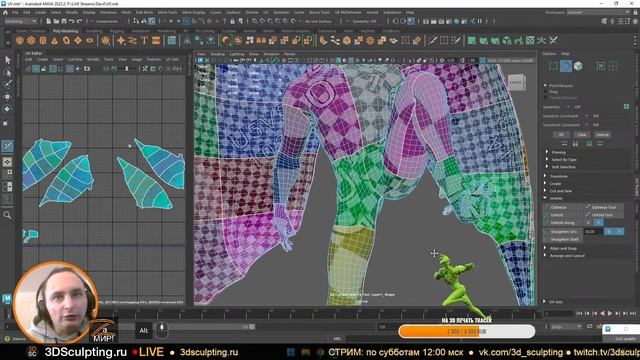Click the view cube in the viewport corner
Image resolution: width=640 pixels, height=360 pixels.
point(516,82)
